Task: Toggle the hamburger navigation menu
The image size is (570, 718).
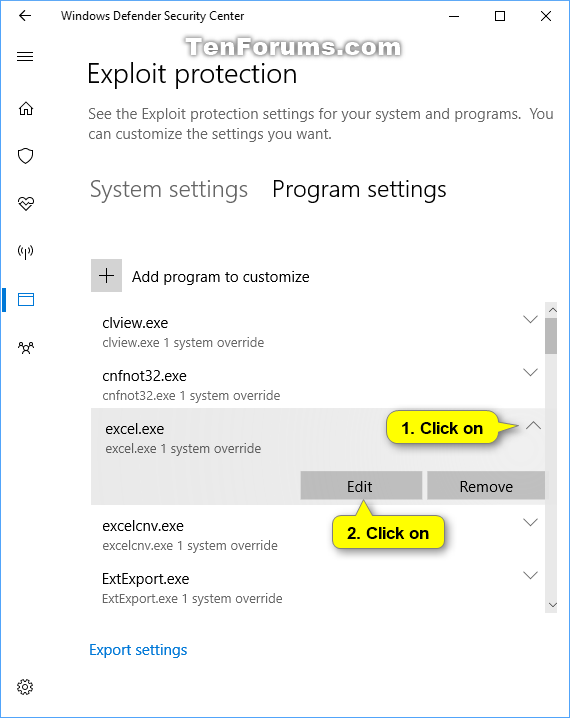Action: click(25, 57)
